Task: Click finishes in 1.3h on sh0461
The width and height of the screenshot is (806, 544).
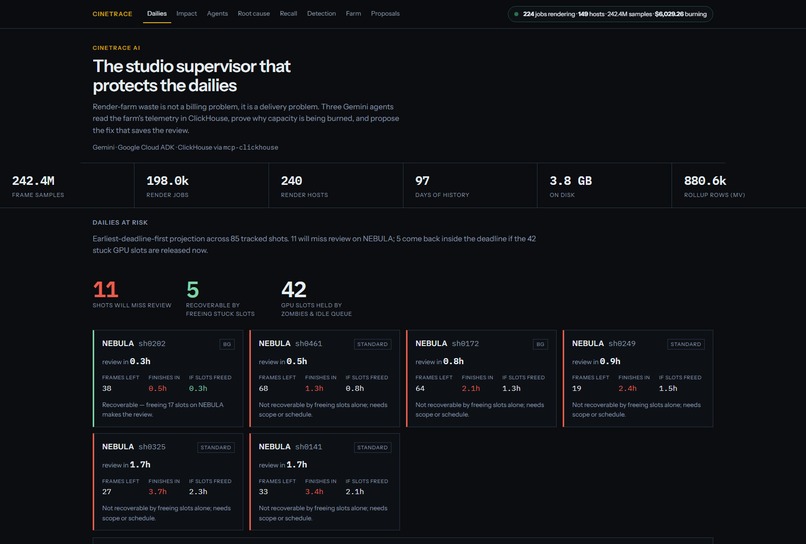Action: (314, 389)
